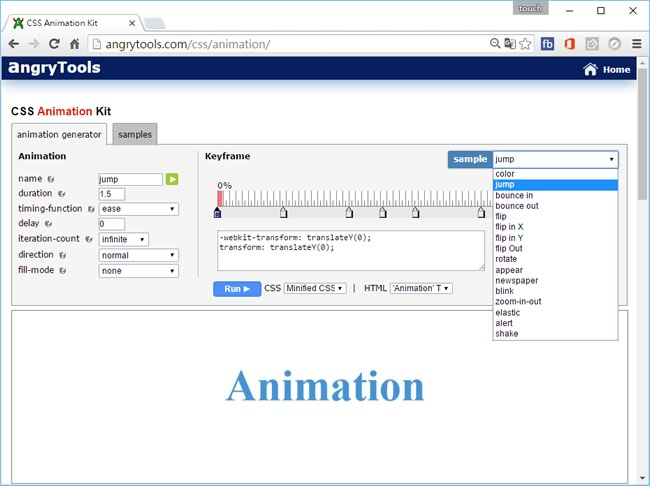
Task: Select 'bounce in' from sample list
Action: click(x=514, y=196)
